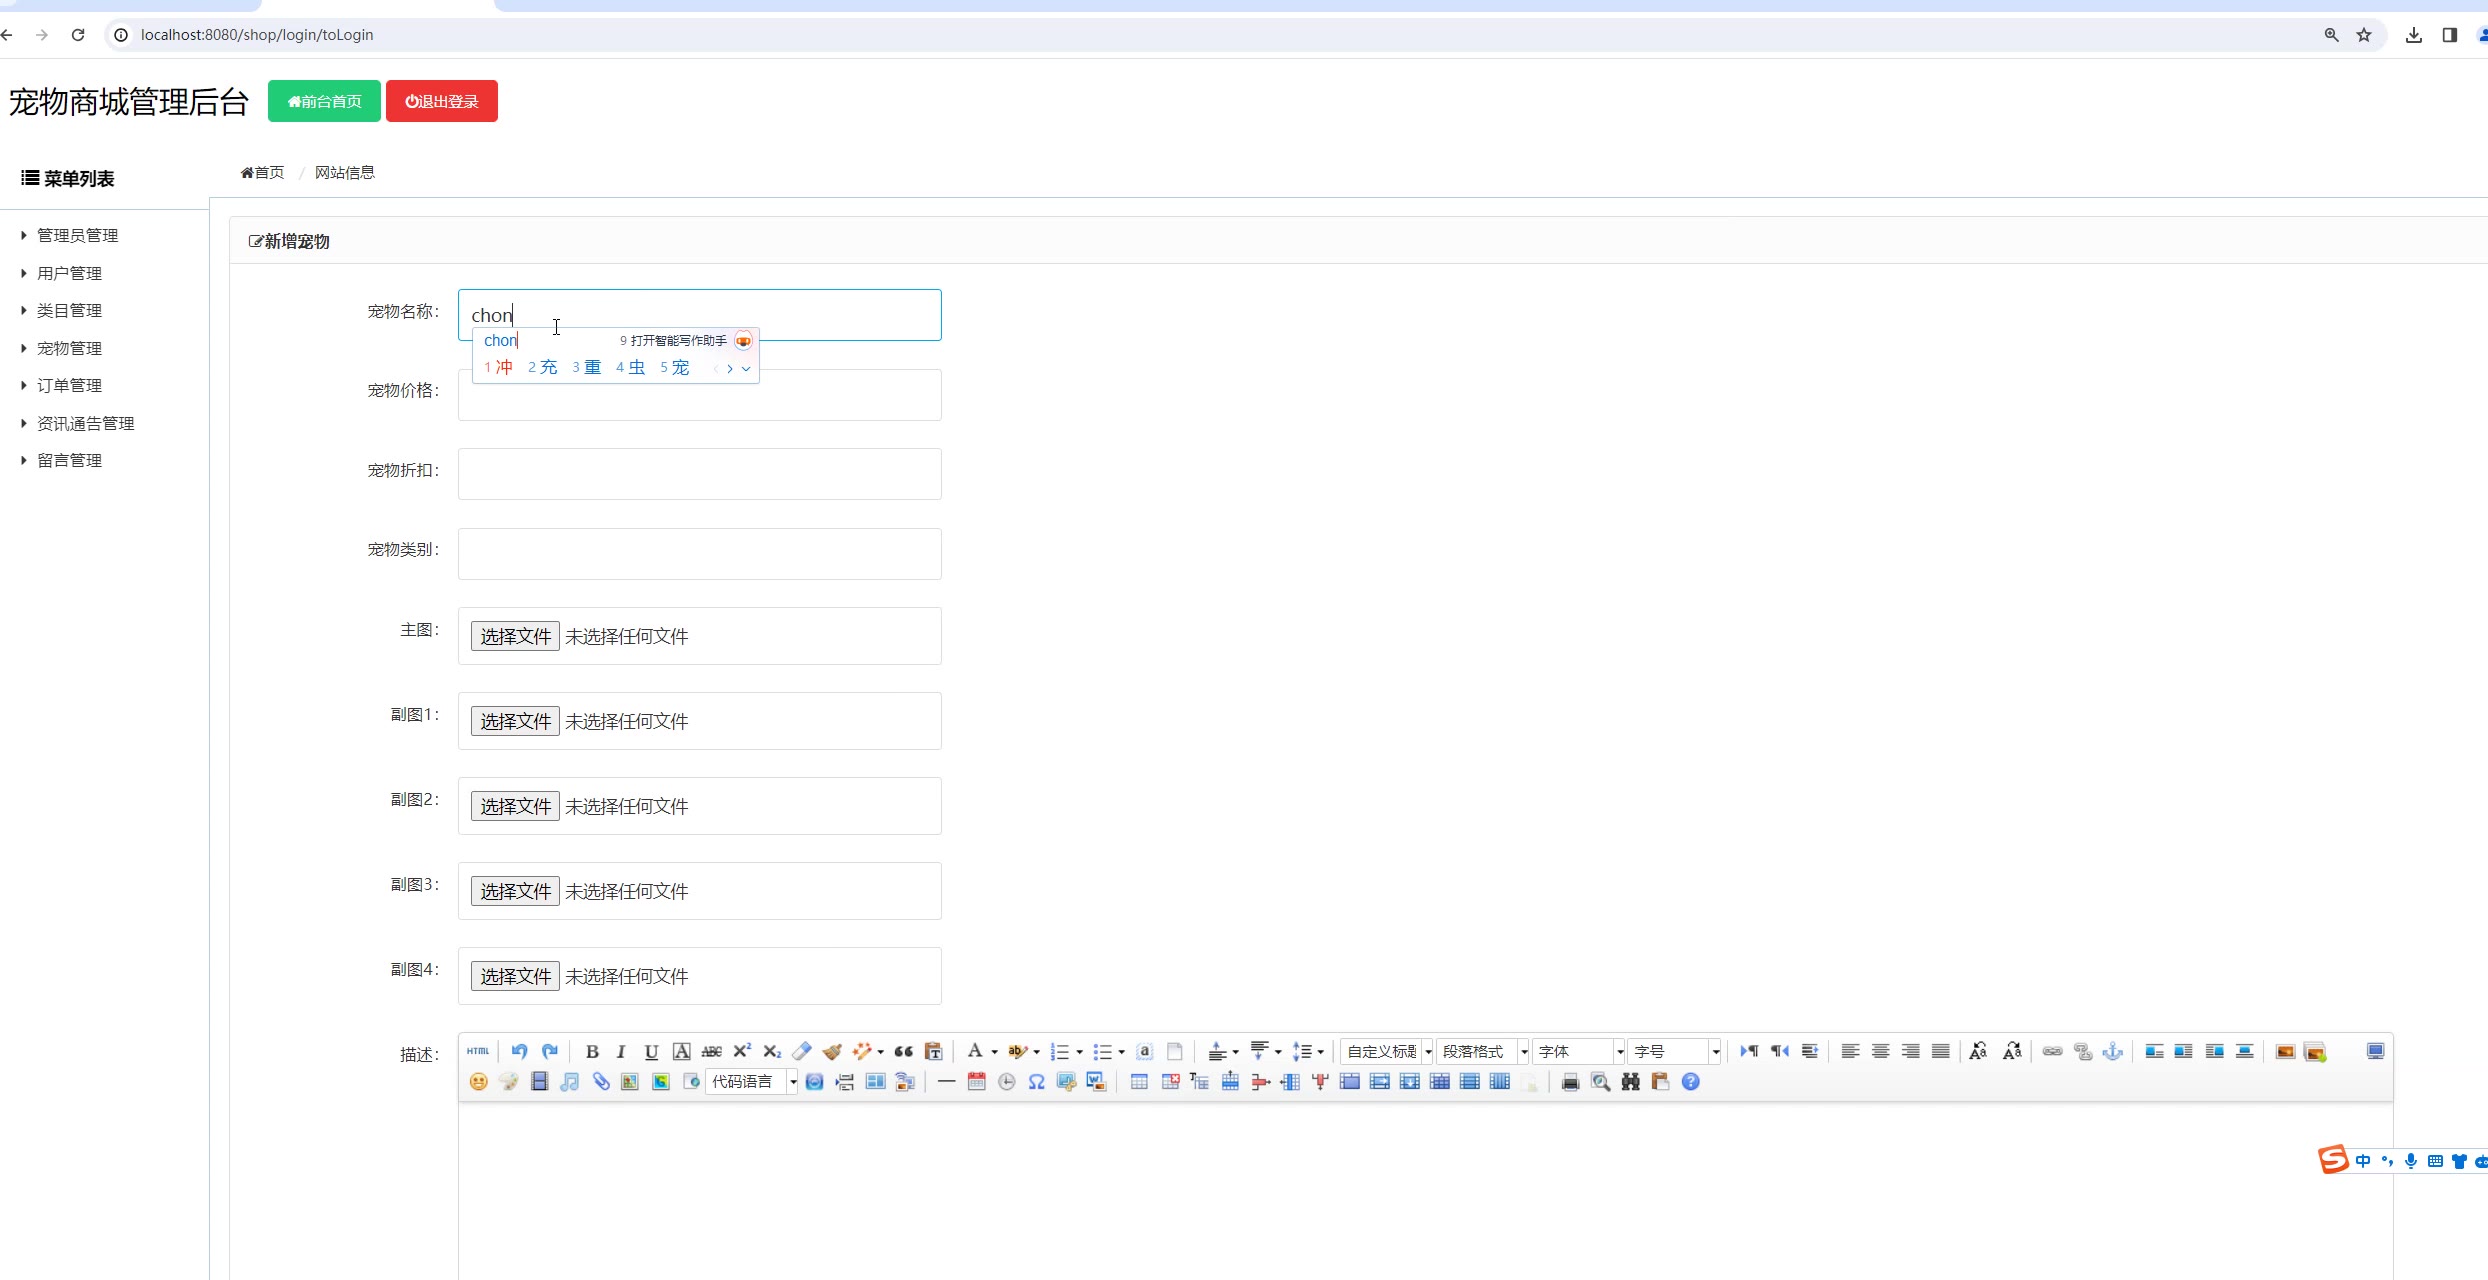
Task: Select the eraser clear formatting tool
Action: [x=802, y=1051]
